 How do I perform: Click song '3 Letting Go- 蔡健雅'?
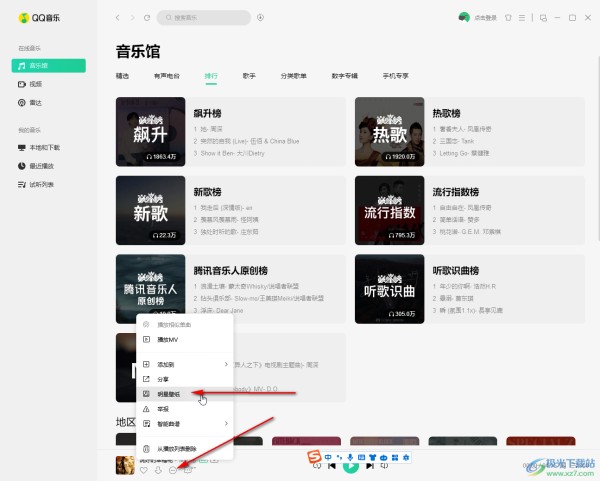(461, 153)
